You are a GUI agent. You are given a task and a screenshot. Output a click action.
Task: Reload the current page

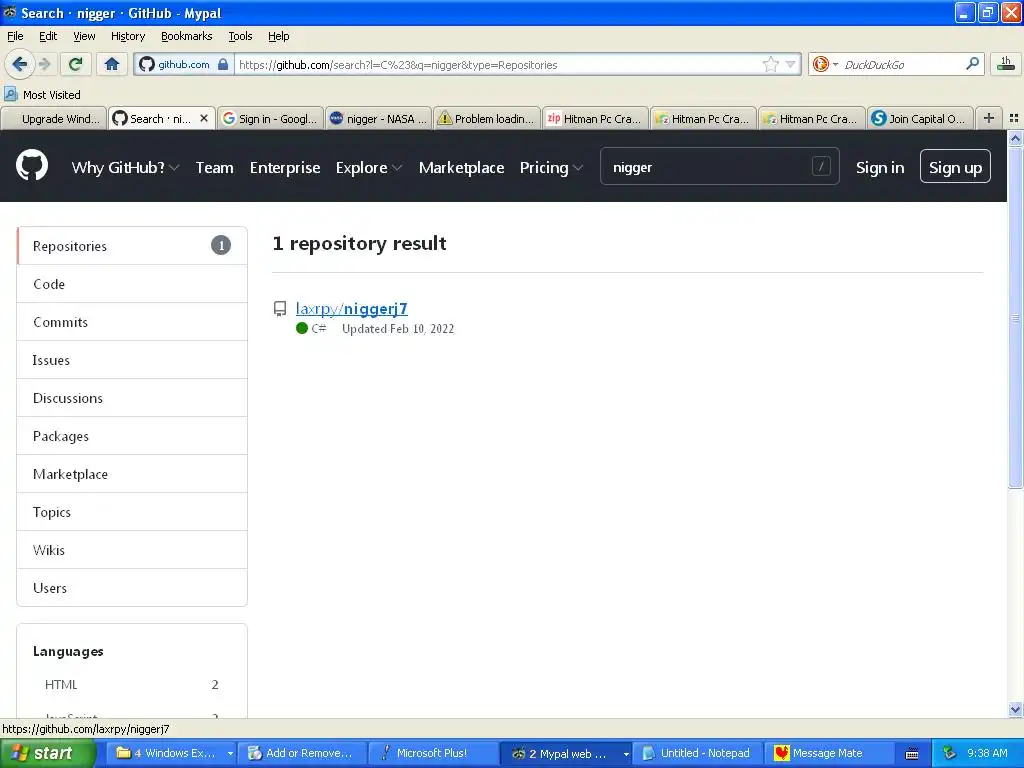[x=76, y=64]
